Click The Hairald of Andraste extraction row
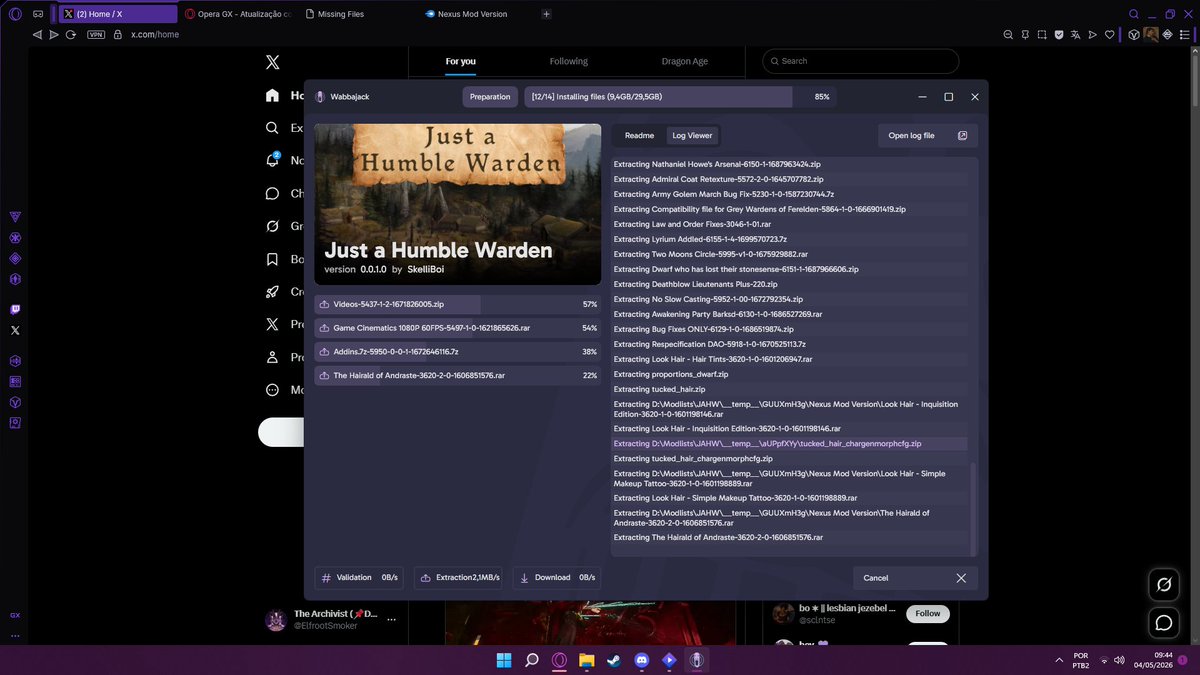 (457, 376)
